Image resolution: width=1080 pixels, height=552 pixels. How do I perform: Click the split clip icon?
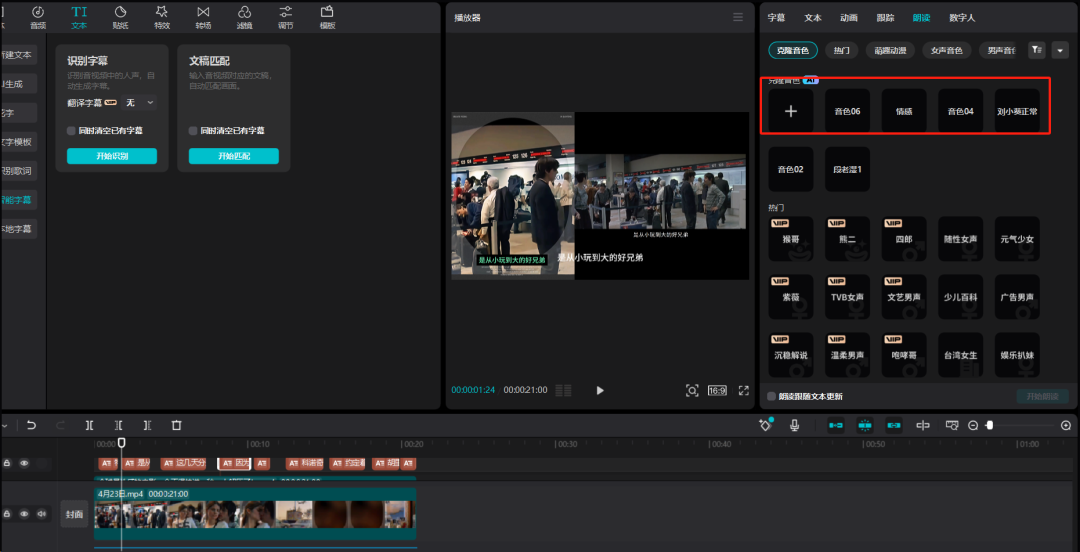90,425
